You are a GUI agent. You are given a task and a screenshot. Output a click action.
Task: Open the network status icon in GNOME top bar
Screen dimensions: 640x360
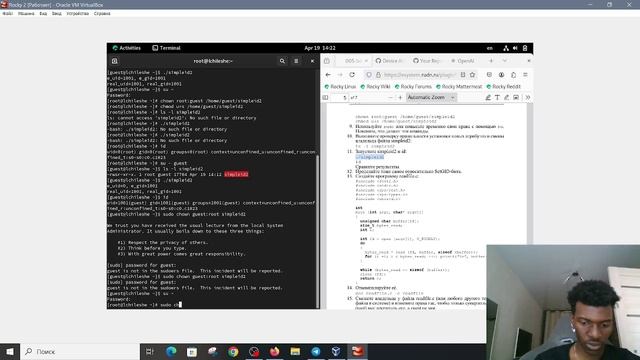tap(506, 48)
